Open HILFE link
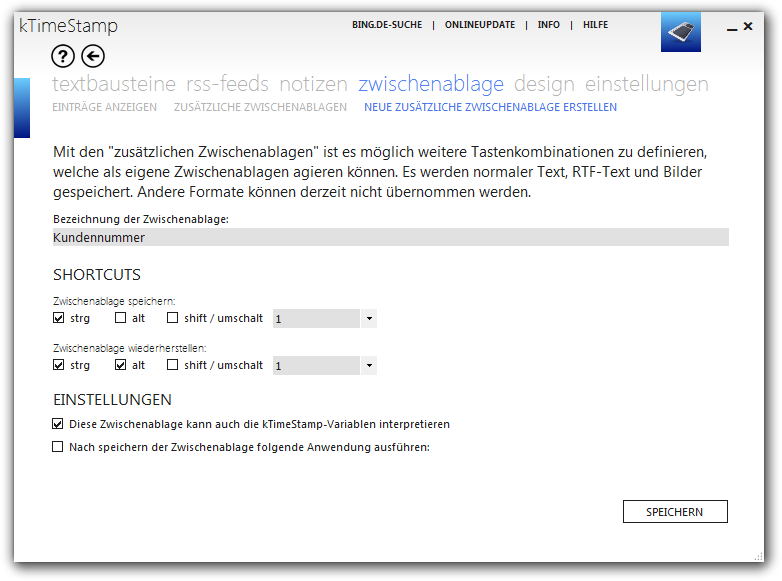This screenshot has height=581, width=782. (595, 25)
